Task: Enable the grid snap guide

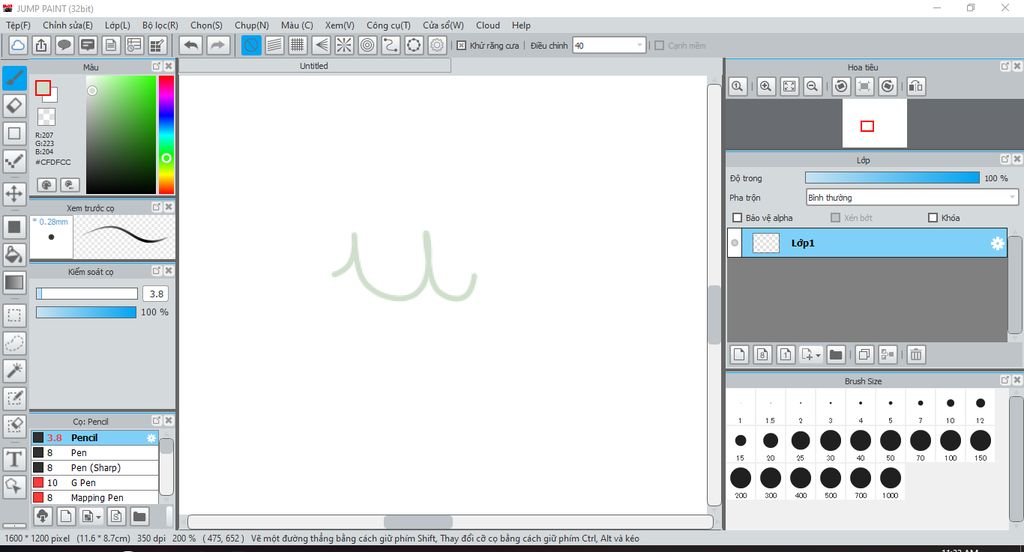Action: [298, 45]
